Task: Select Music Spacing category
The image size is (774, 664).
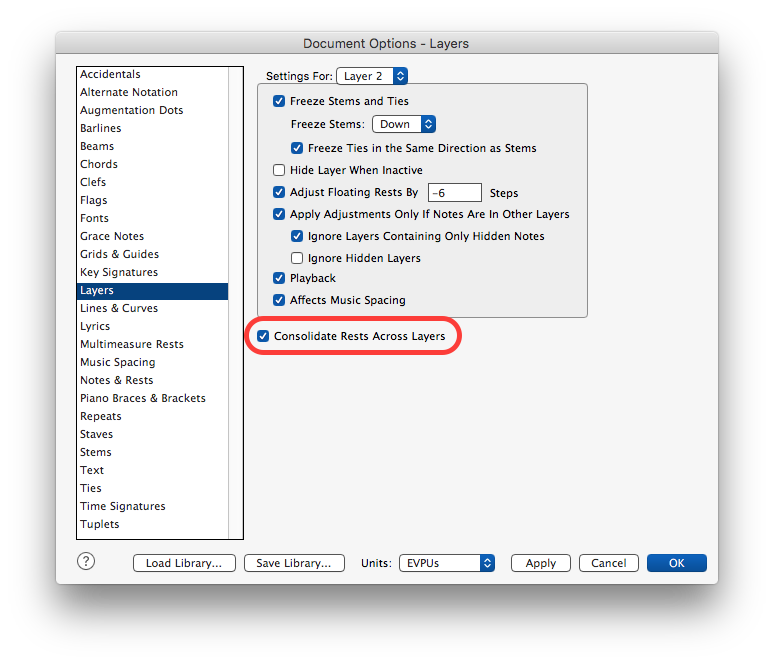Action: click(x=117, y=362)
